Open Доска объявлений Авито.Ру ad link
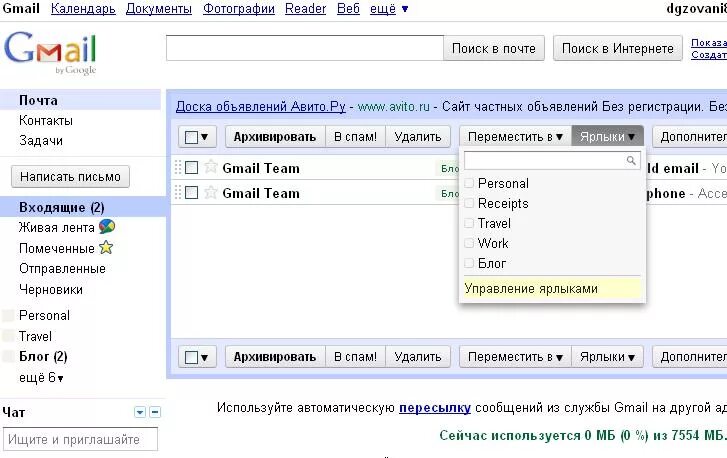This screenshot has height=458, width=727. coord(261,107)
